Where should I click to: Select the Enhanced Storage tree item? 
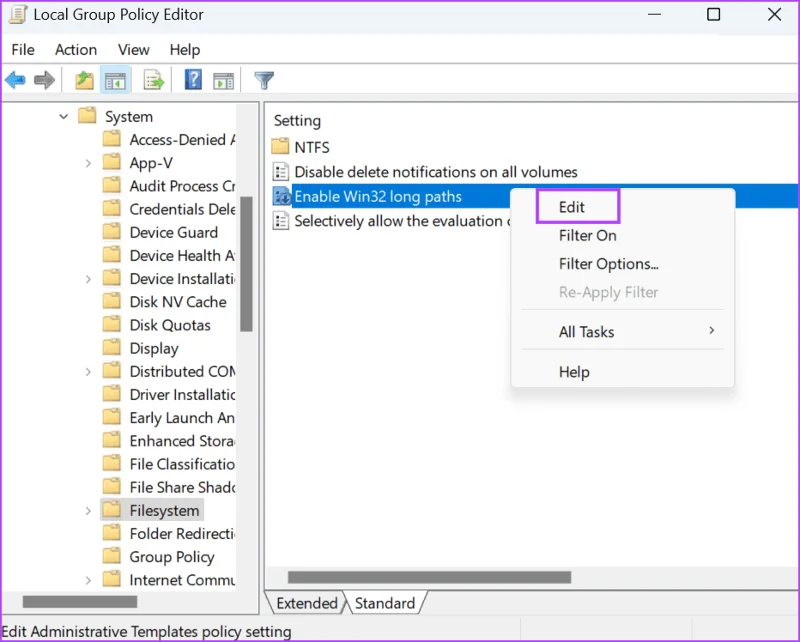182,440
